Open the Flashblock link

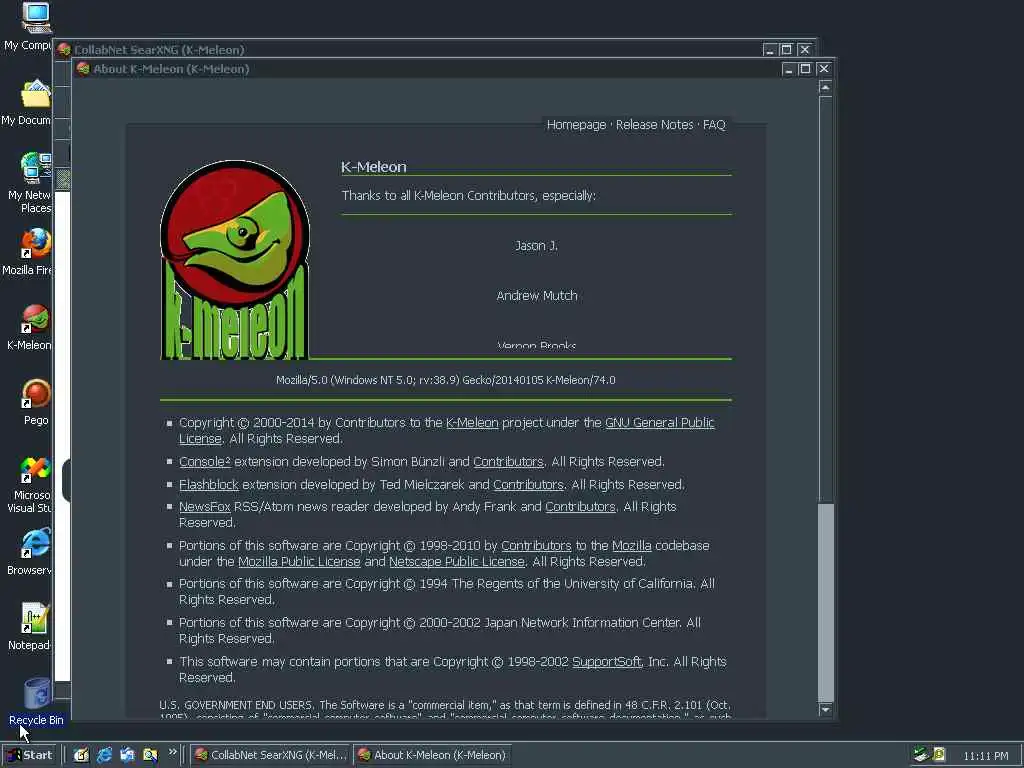coord(209,485)
